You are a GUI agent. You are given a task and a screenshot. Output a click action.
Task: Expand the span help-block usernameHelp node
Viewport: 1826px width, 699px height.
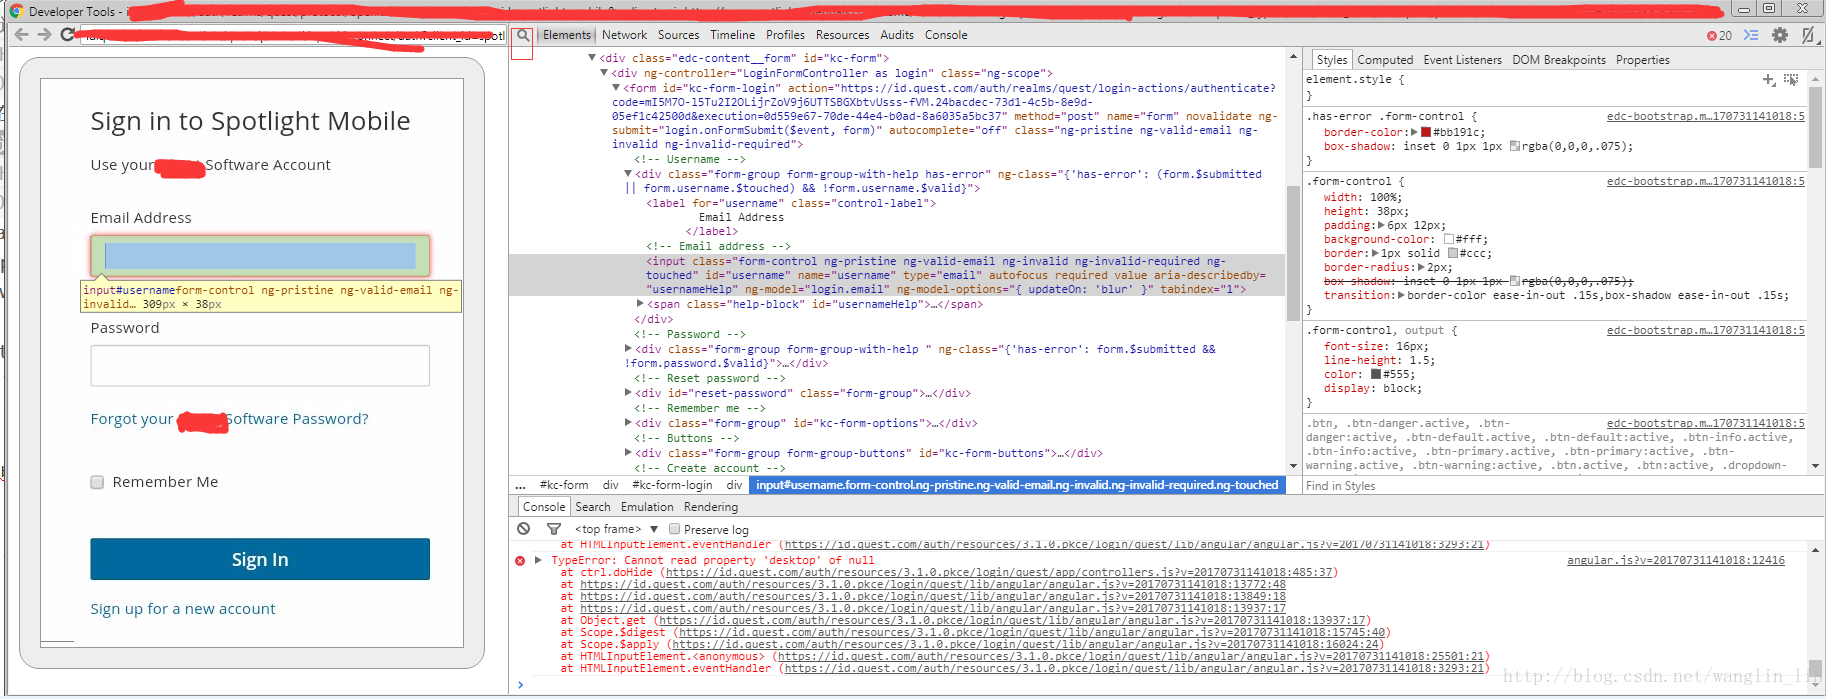pos(640,303)
